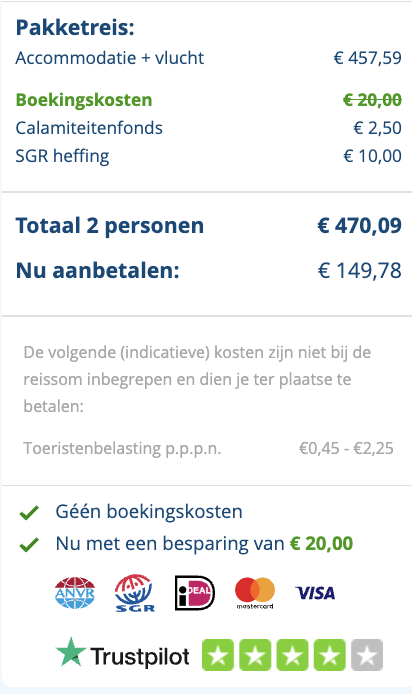Click the VISA logo
This screenshot has height=694, width=412.
[x=315, y=593]
